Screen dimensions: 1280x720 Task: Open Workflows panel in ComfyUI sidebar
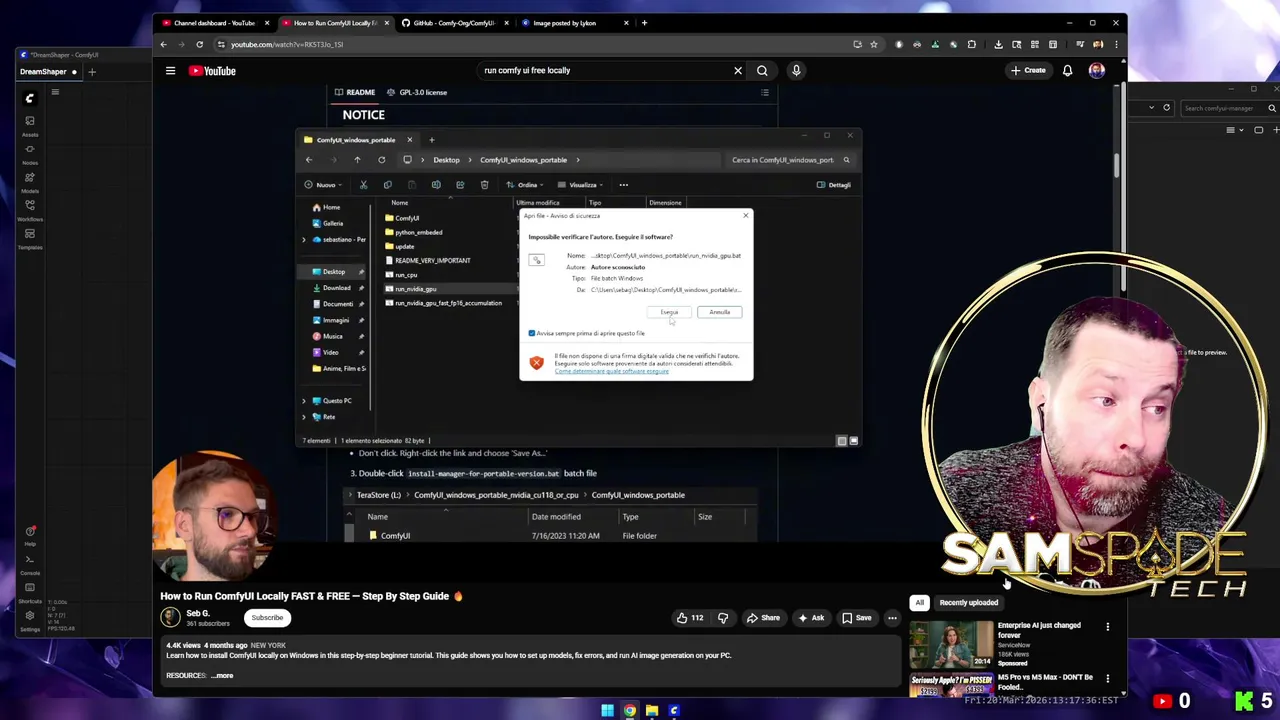[30, 209]
